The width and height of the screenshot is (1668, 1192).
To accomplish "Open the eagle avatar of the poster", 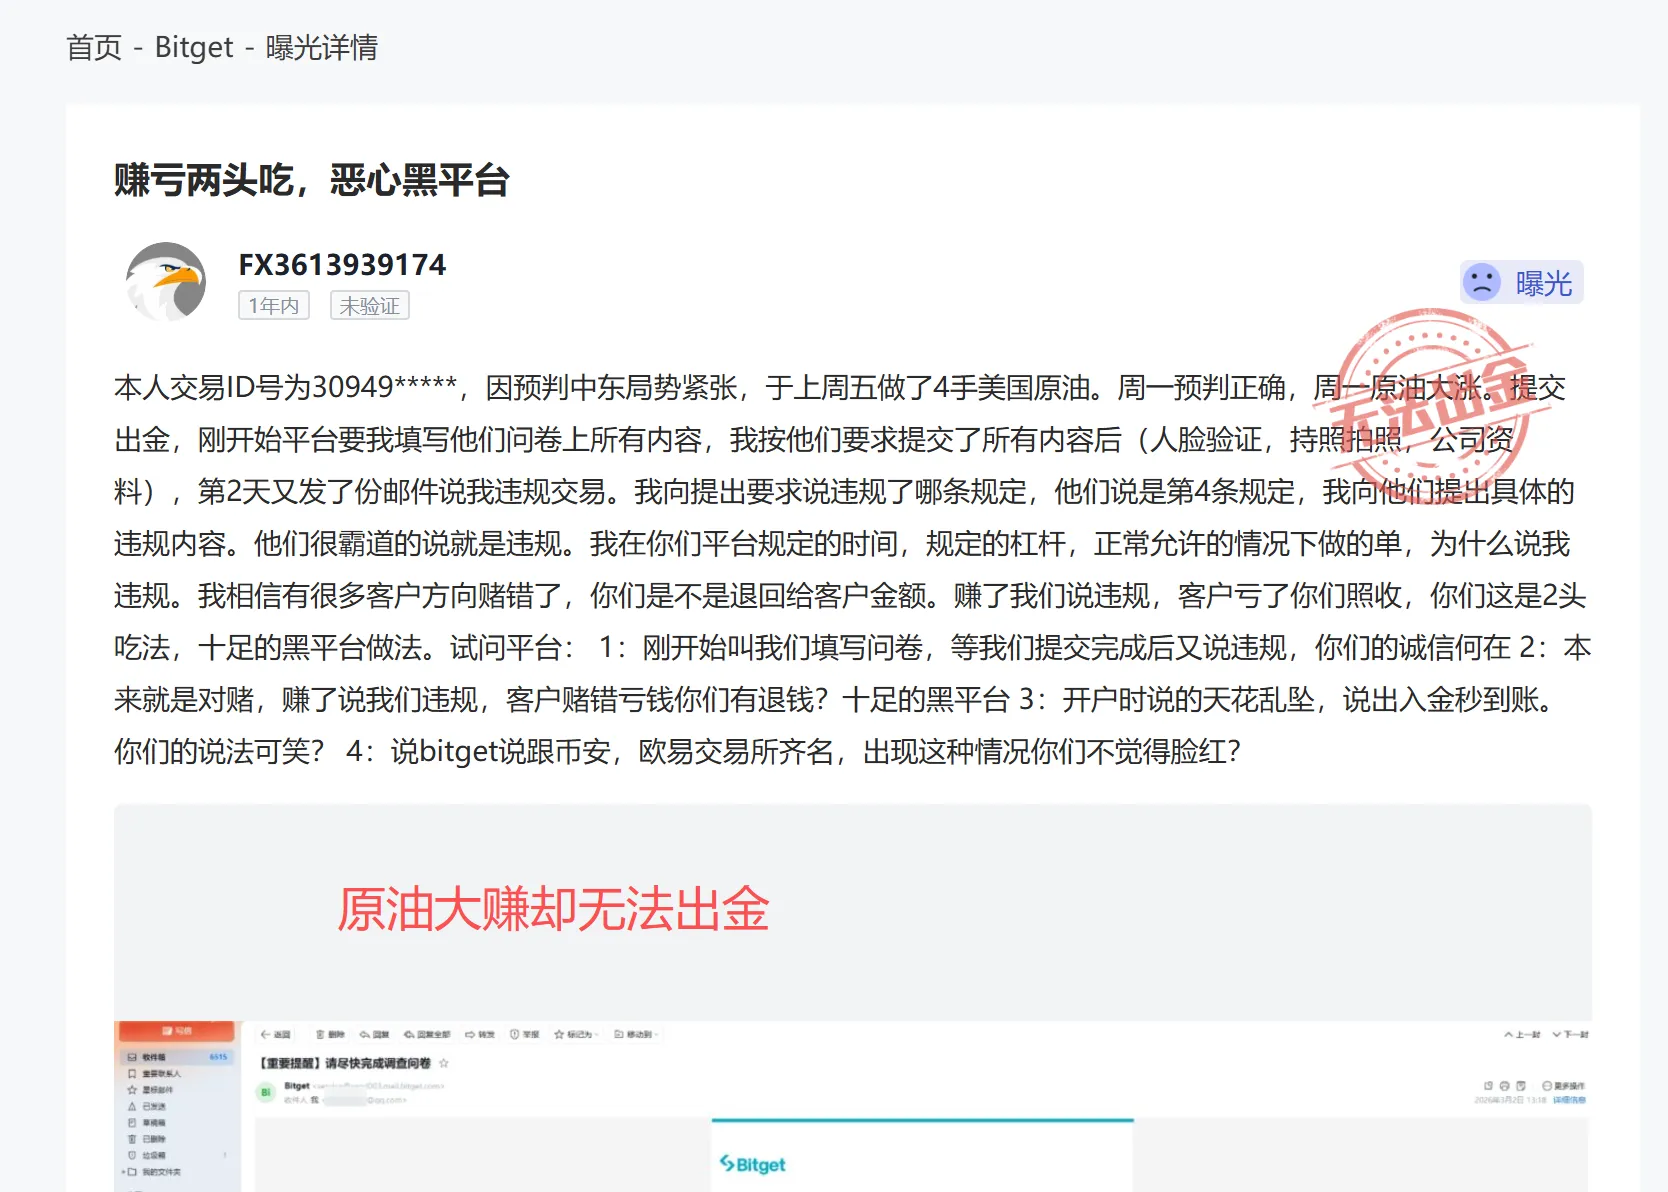I will pyautogui.click(x=166, y=281).
